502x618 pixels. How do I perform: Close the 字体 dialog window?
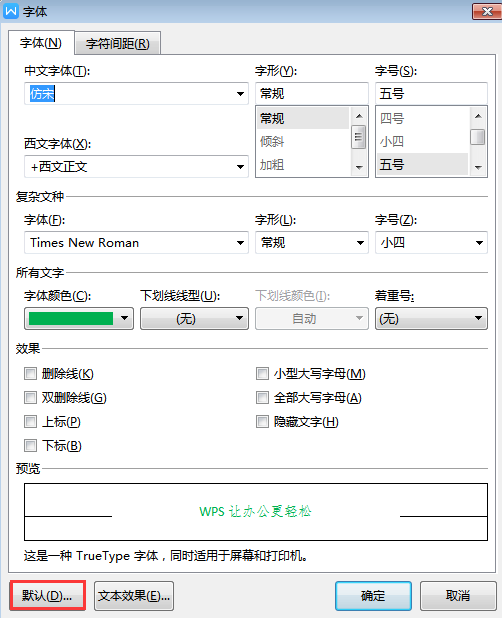[487, 11]
